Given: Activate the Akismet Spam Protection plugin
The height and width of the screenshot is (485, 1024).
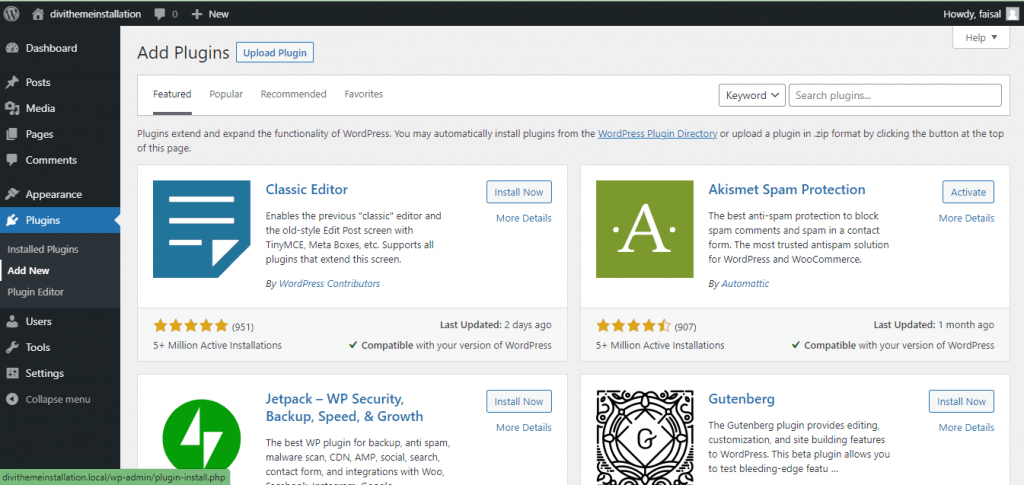Looking at the screenshot, I should click(x=968, y=192).
